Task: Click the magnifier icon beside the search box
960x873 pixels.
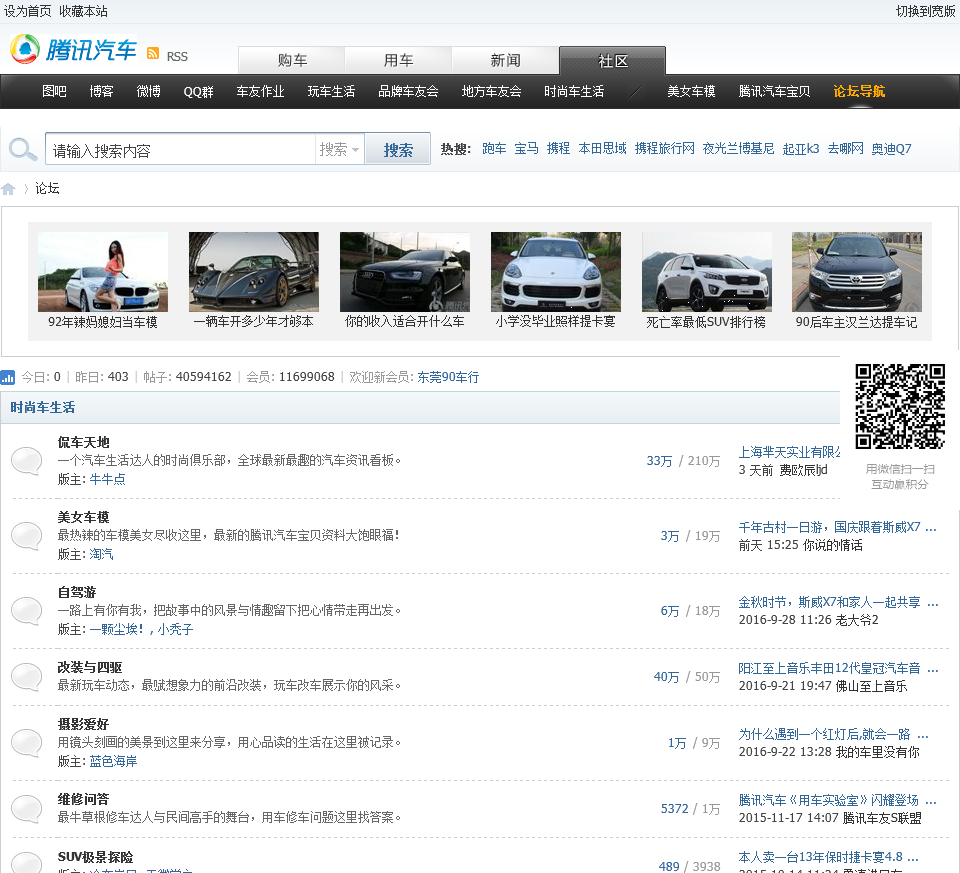Action: (22, 150)
